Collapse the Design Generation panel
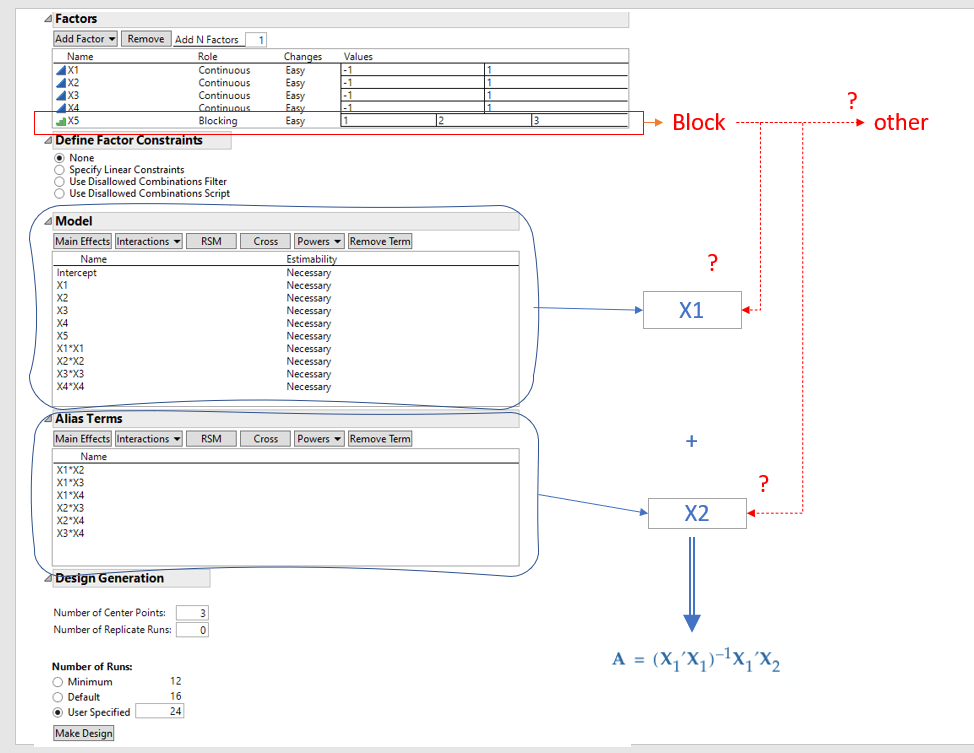 [x=45, y=578]
